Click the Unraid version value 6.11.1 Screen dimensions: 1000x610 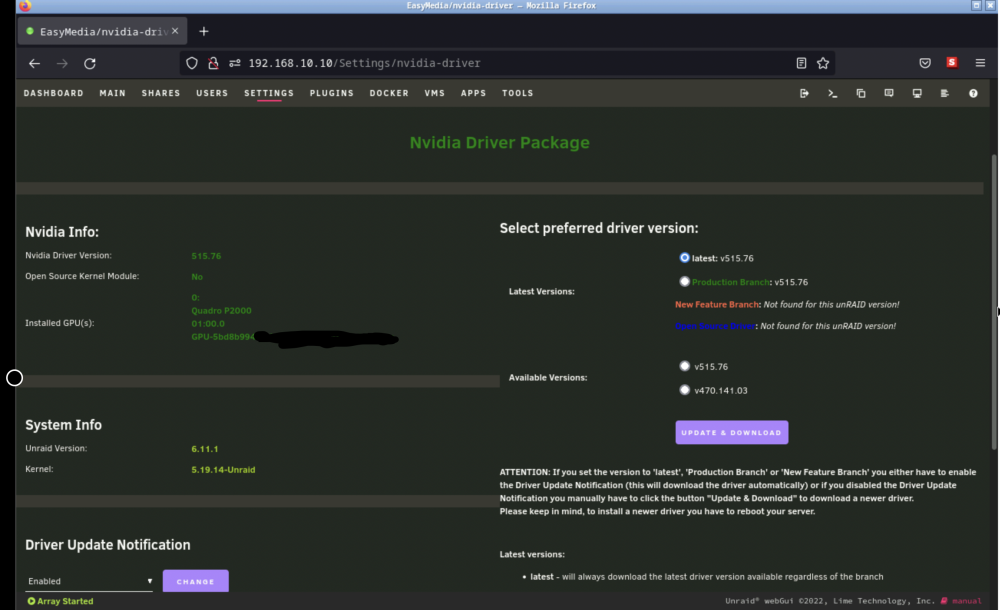click(205, 449)
